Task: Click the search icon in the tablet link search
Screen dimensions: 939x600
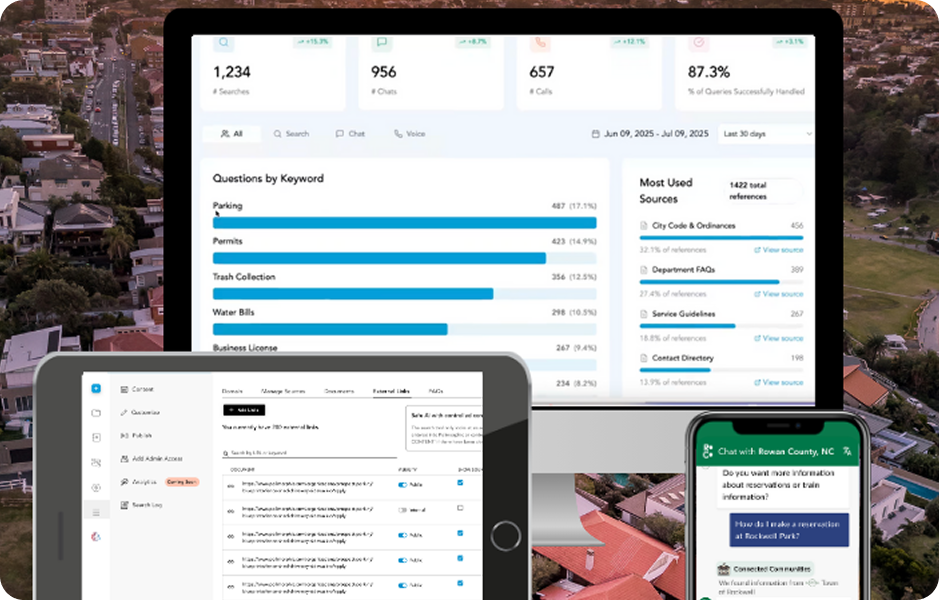Action: click(x=226, y=453)
